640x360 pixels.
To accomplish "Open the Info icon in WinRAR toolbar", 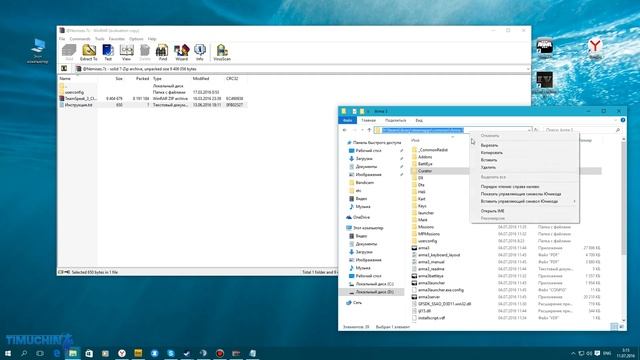I will [x=200, y=52].
